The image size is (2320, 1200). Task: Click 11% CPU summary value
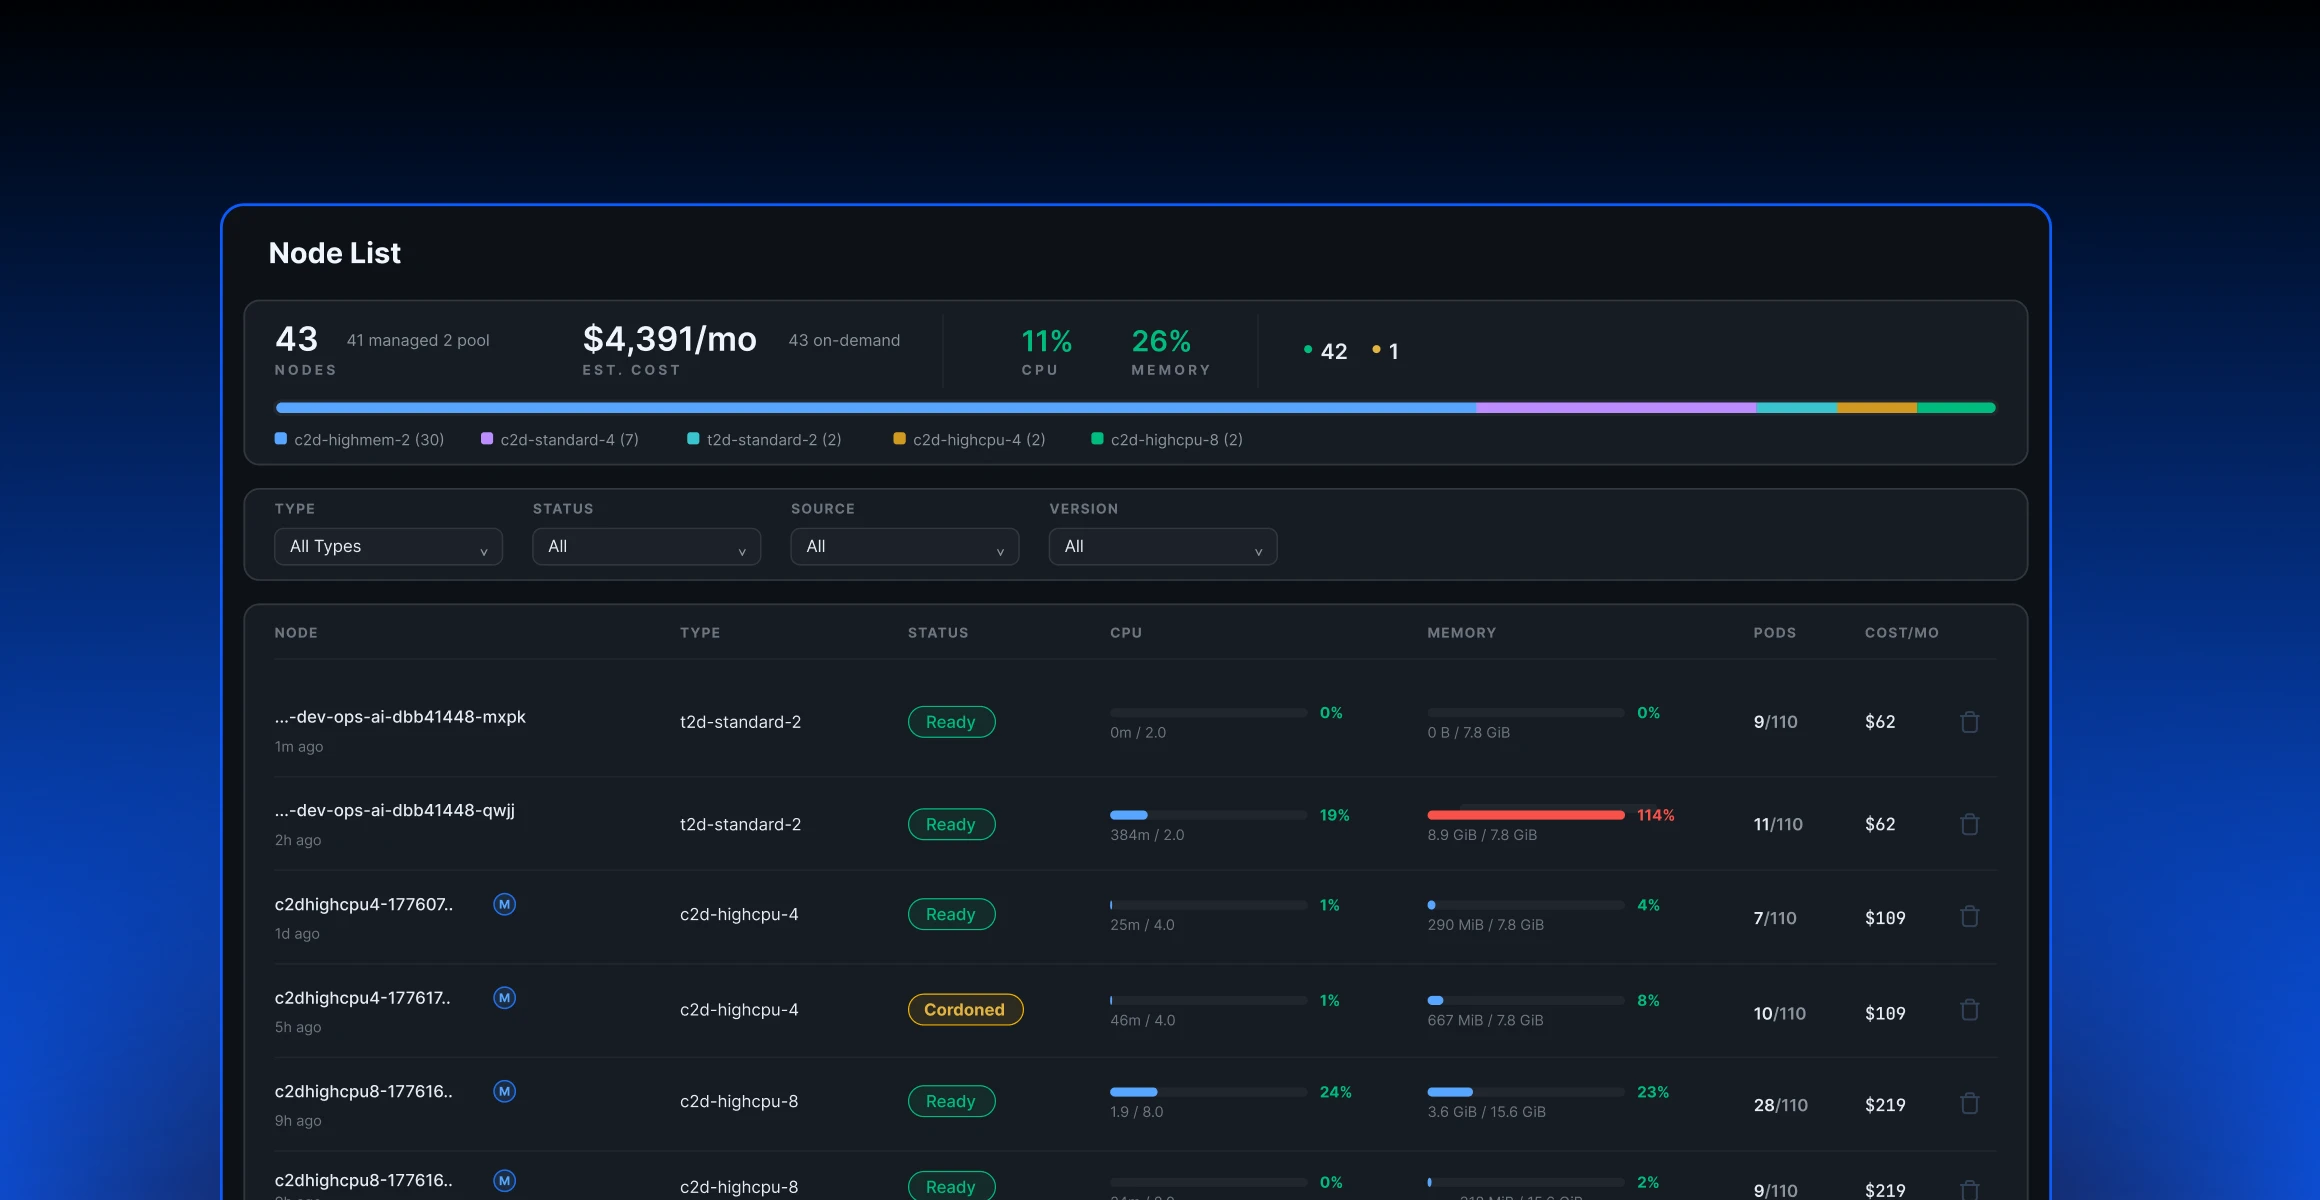tap(1046, 341)
